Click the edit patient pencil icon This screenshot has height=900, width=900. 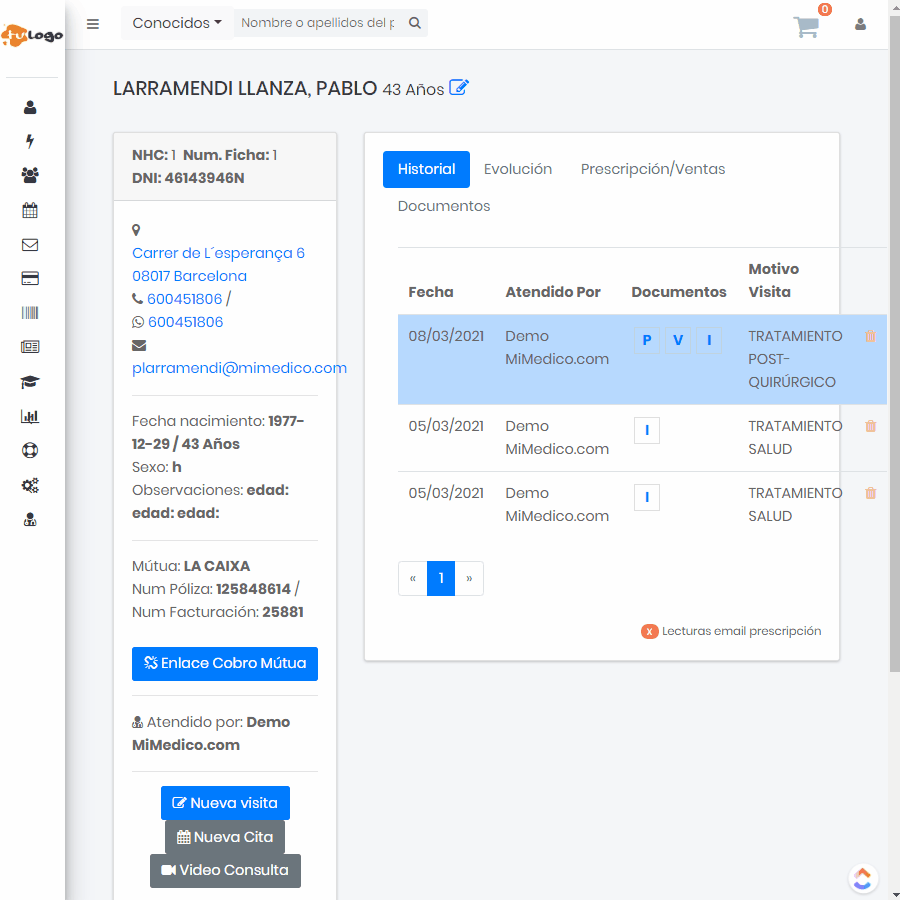[459, 88]
